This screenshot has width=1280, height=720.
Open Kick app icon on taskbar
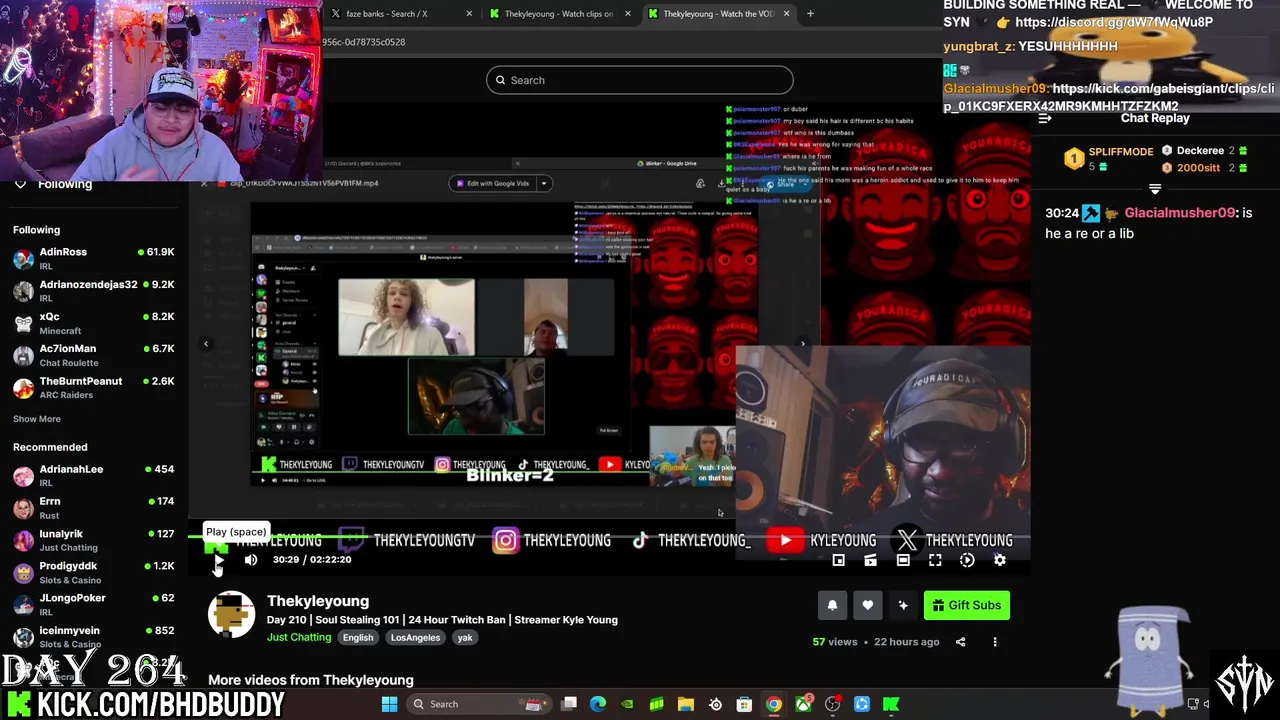coord(891,704)
